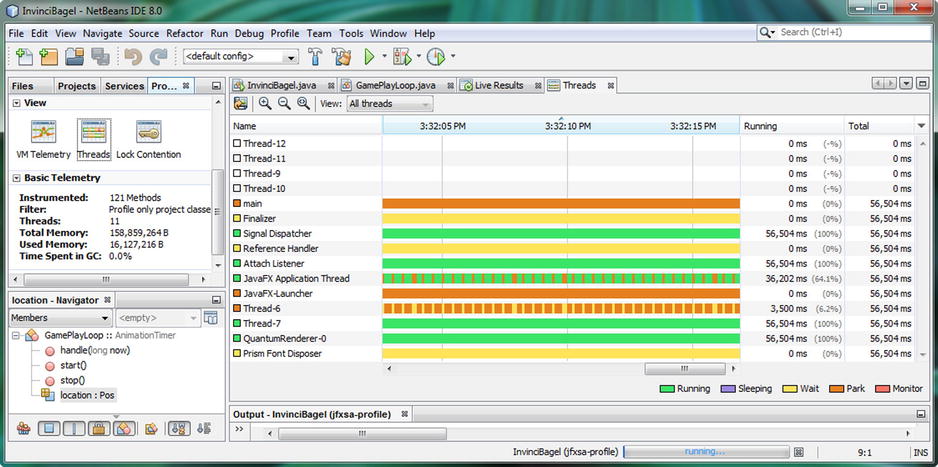Collapse the View section
This screenshot has height=467, width=938.
coord(16,103)
